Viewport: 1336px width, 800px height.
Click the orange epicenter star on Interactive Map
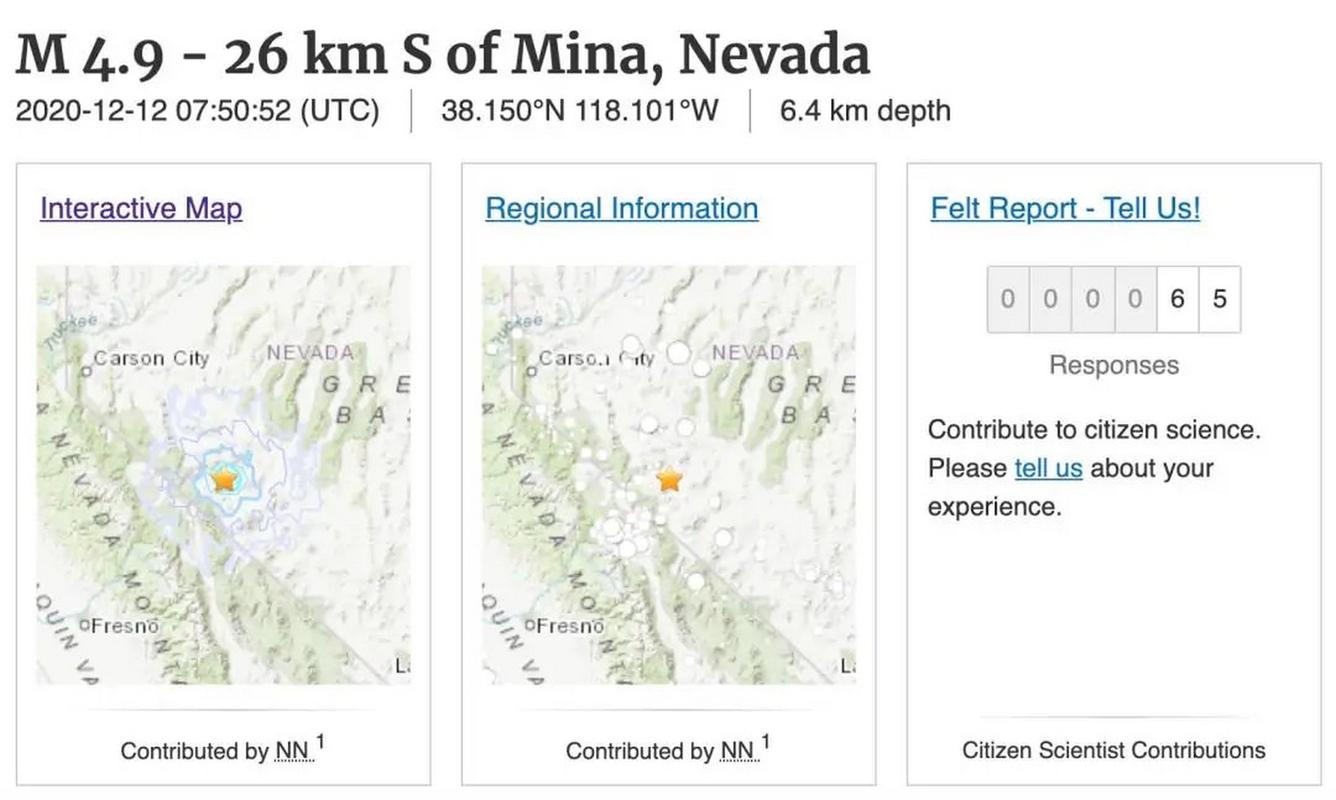click(224, 479)
